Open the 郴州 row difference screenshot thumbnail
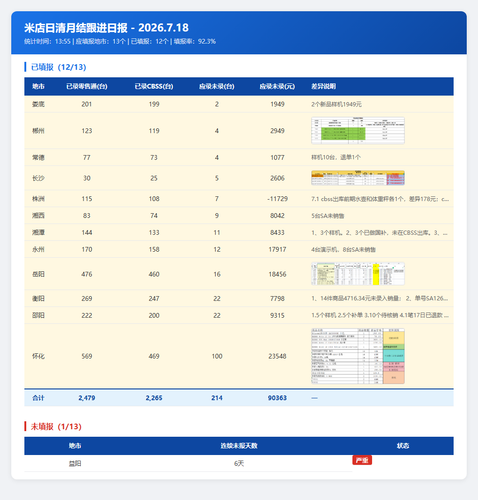This screenshot has width=478, height=500. click(x=358, y=130)
